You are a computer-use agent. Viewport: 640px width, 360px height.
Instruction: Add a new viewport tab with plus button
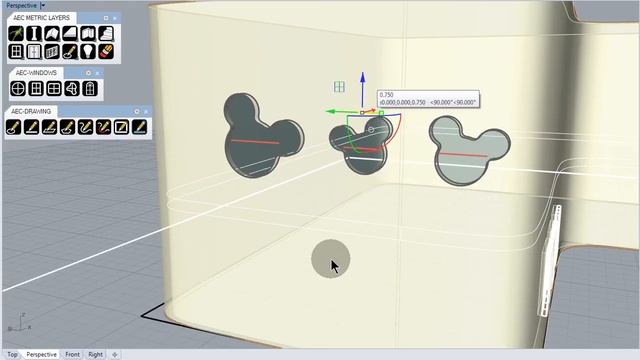point(115,355)
